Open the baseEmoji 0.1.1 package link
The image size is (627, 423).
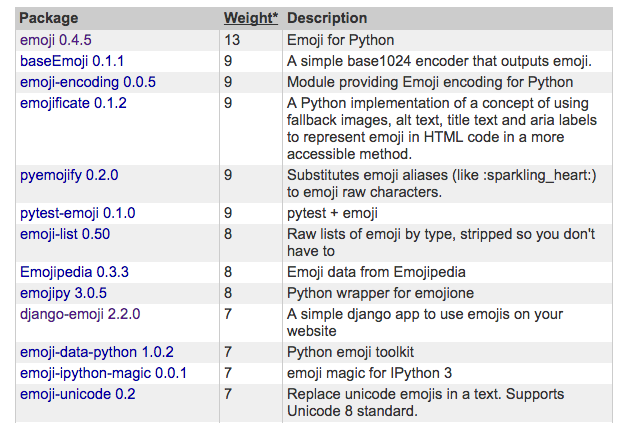(72, 61)
